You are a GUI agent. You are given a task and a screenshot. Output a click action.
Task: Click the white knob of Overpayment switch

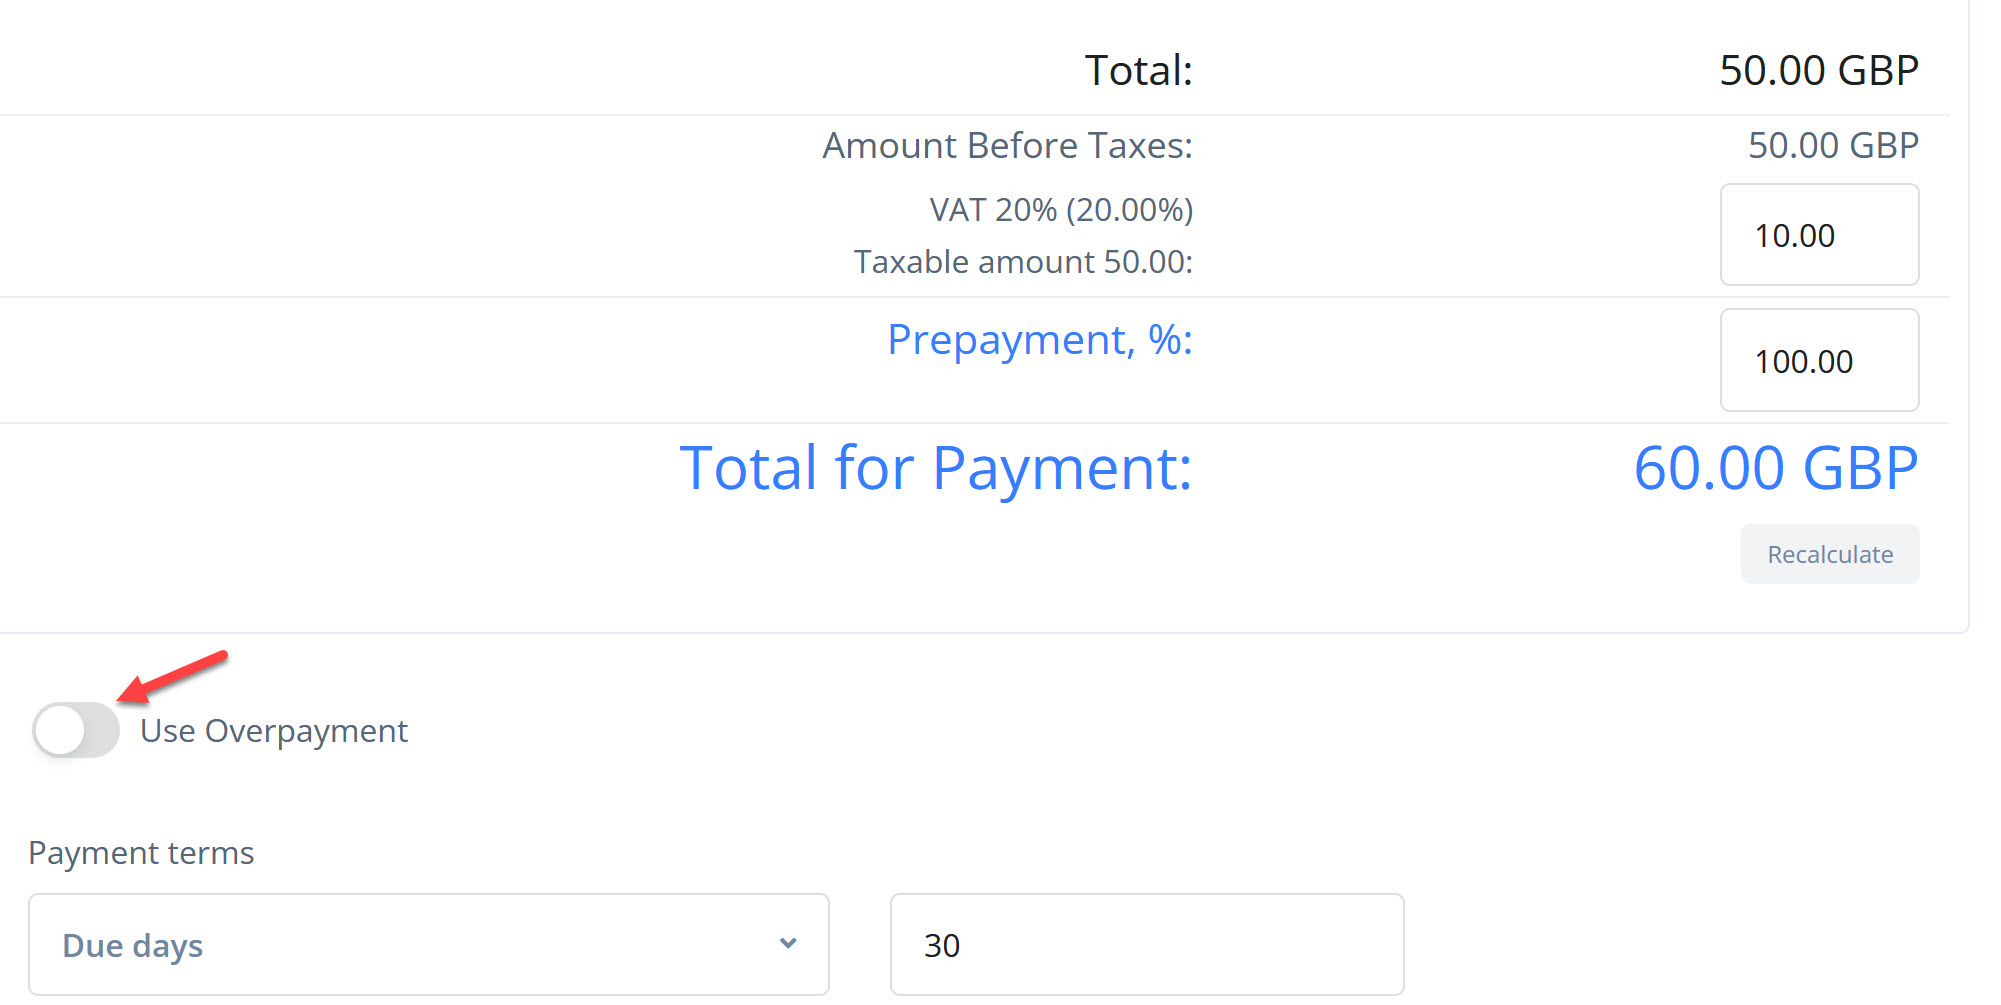point(60,730)
